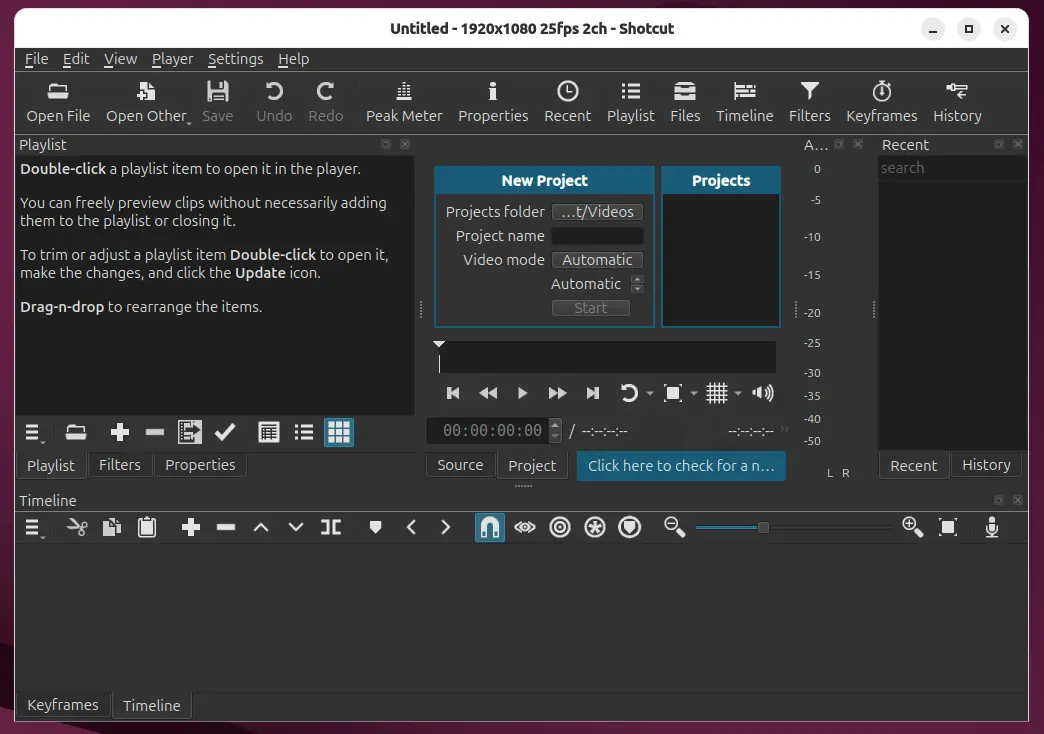Enable loop playback in the player

click(630, 393)
